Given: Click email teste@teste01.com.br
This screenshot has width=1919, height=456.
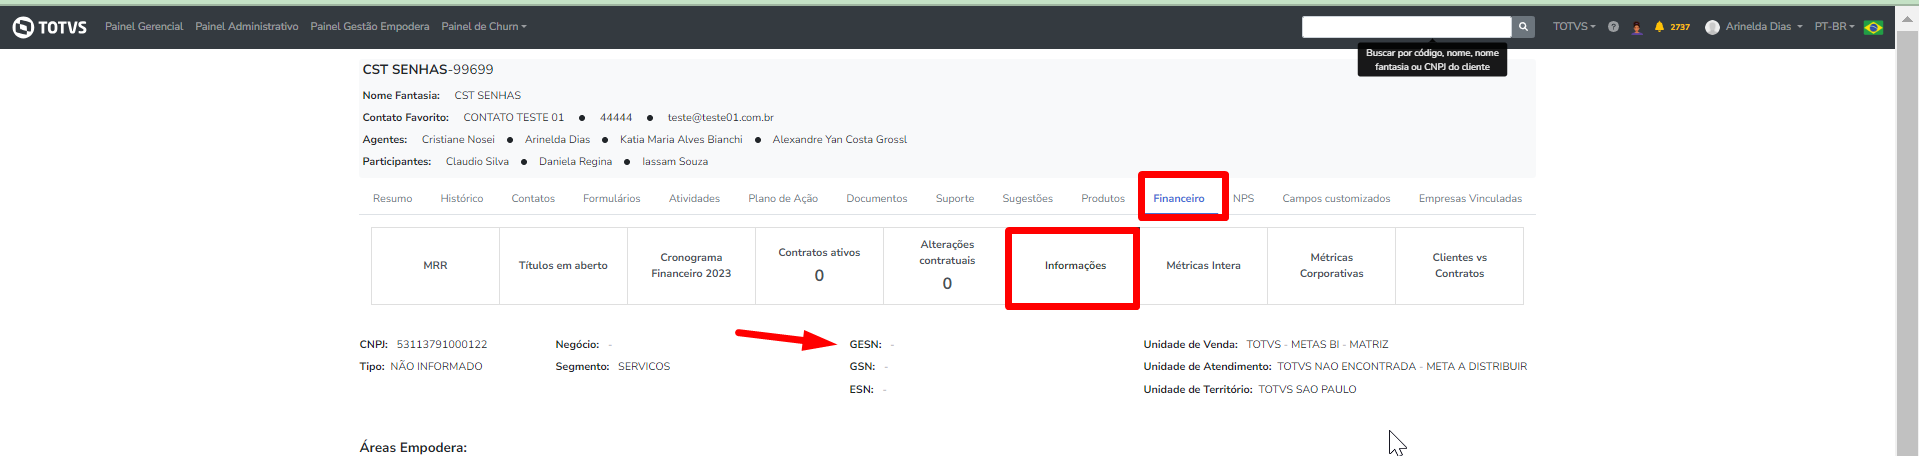Looking at the screenshot, I should [x=720, y=117].
